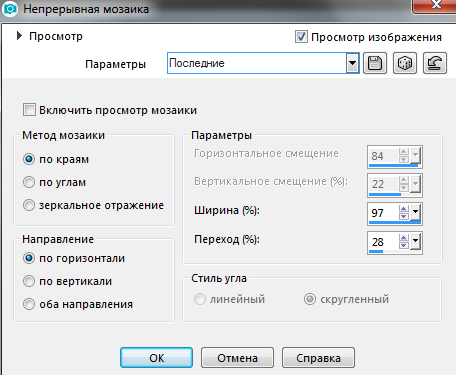Enable Включить просмотр мозаики checkbox

pos(29,110)
